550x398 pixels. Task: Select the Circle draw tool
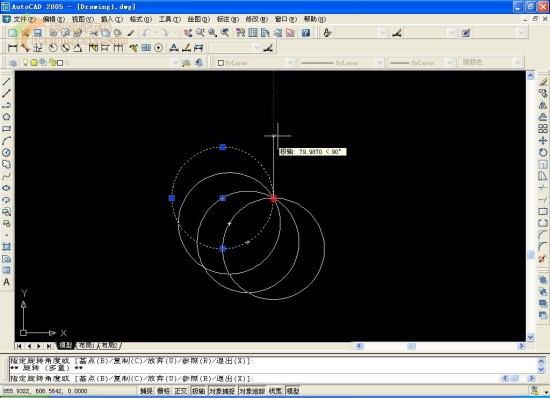pos(6,153)
